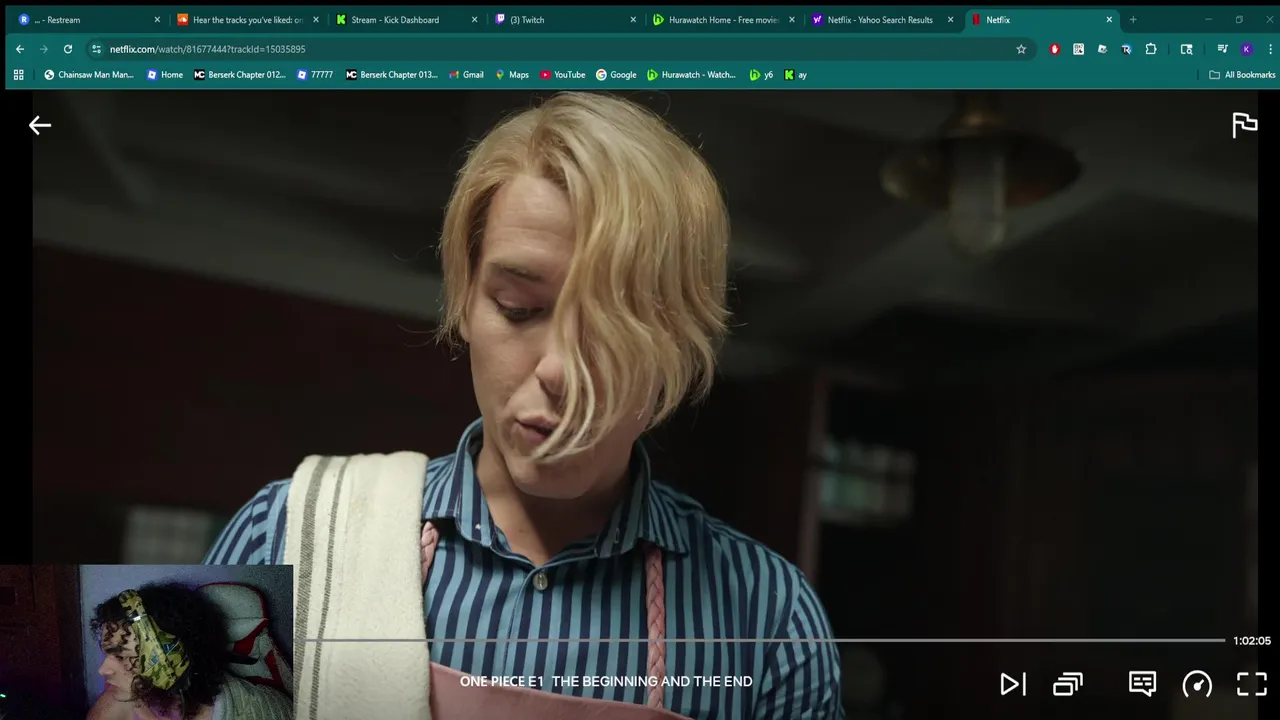
Task: Open Berserk Chapter 012 bookmark
Action: point(240,75)
